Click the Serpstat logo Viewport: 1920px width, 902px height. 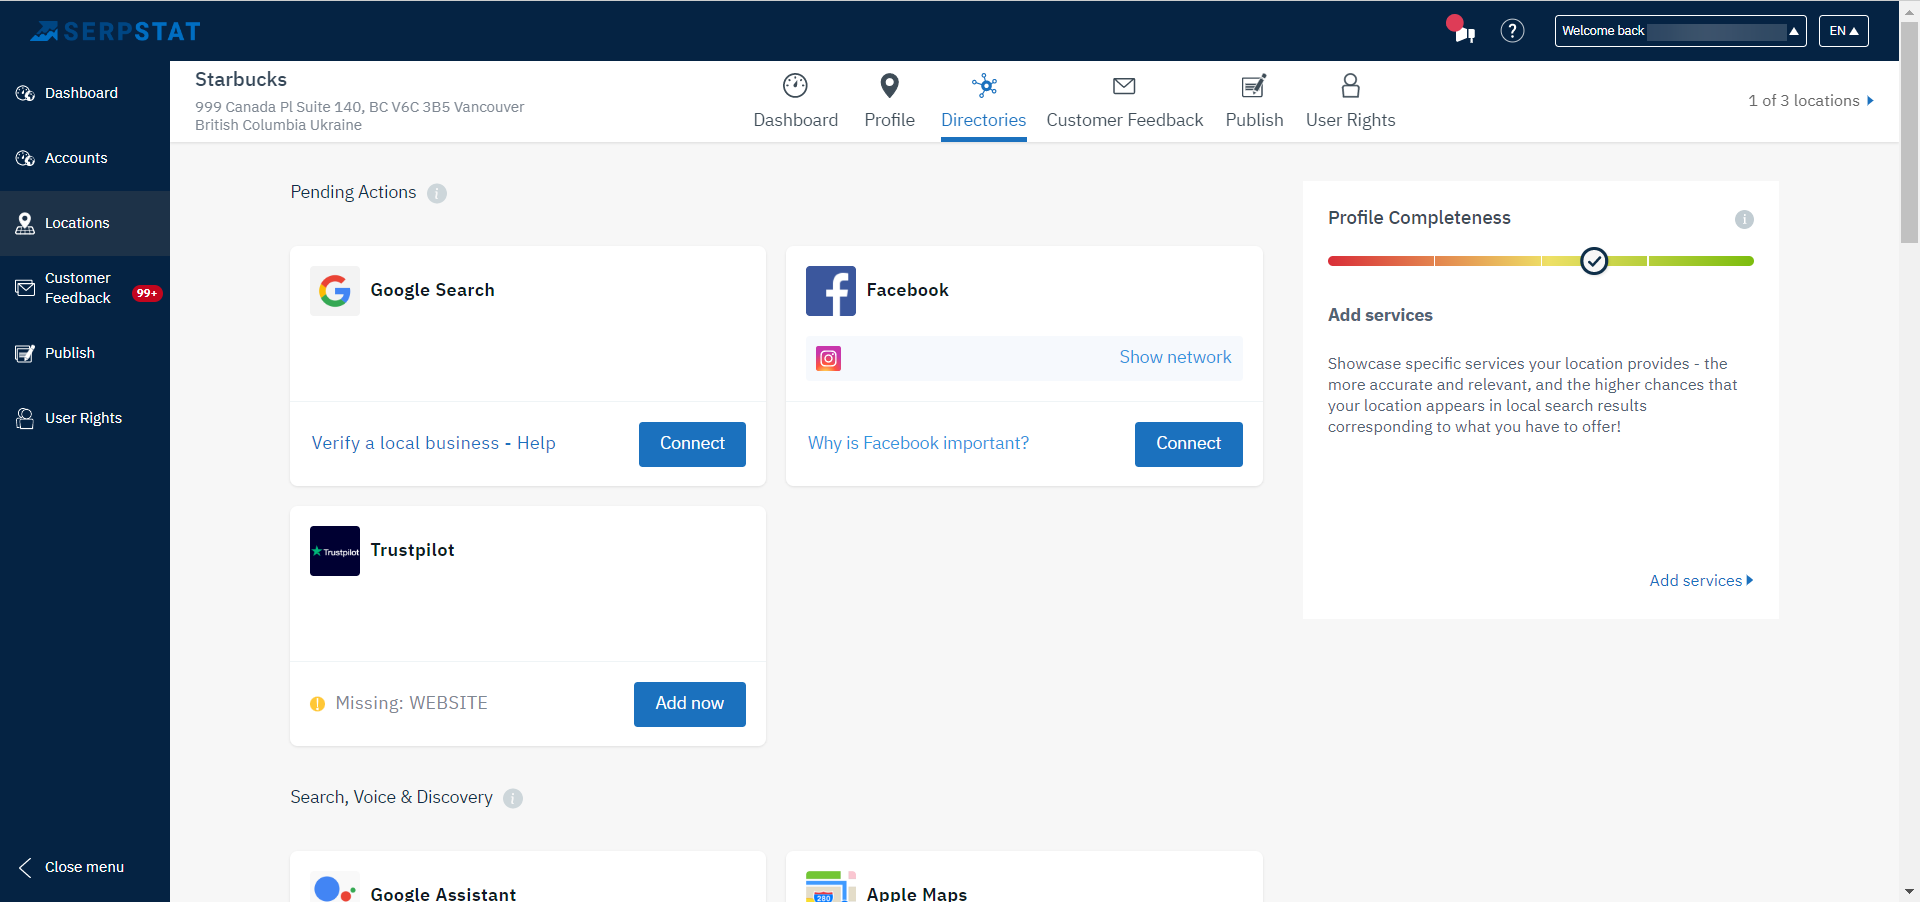[115, 31]
